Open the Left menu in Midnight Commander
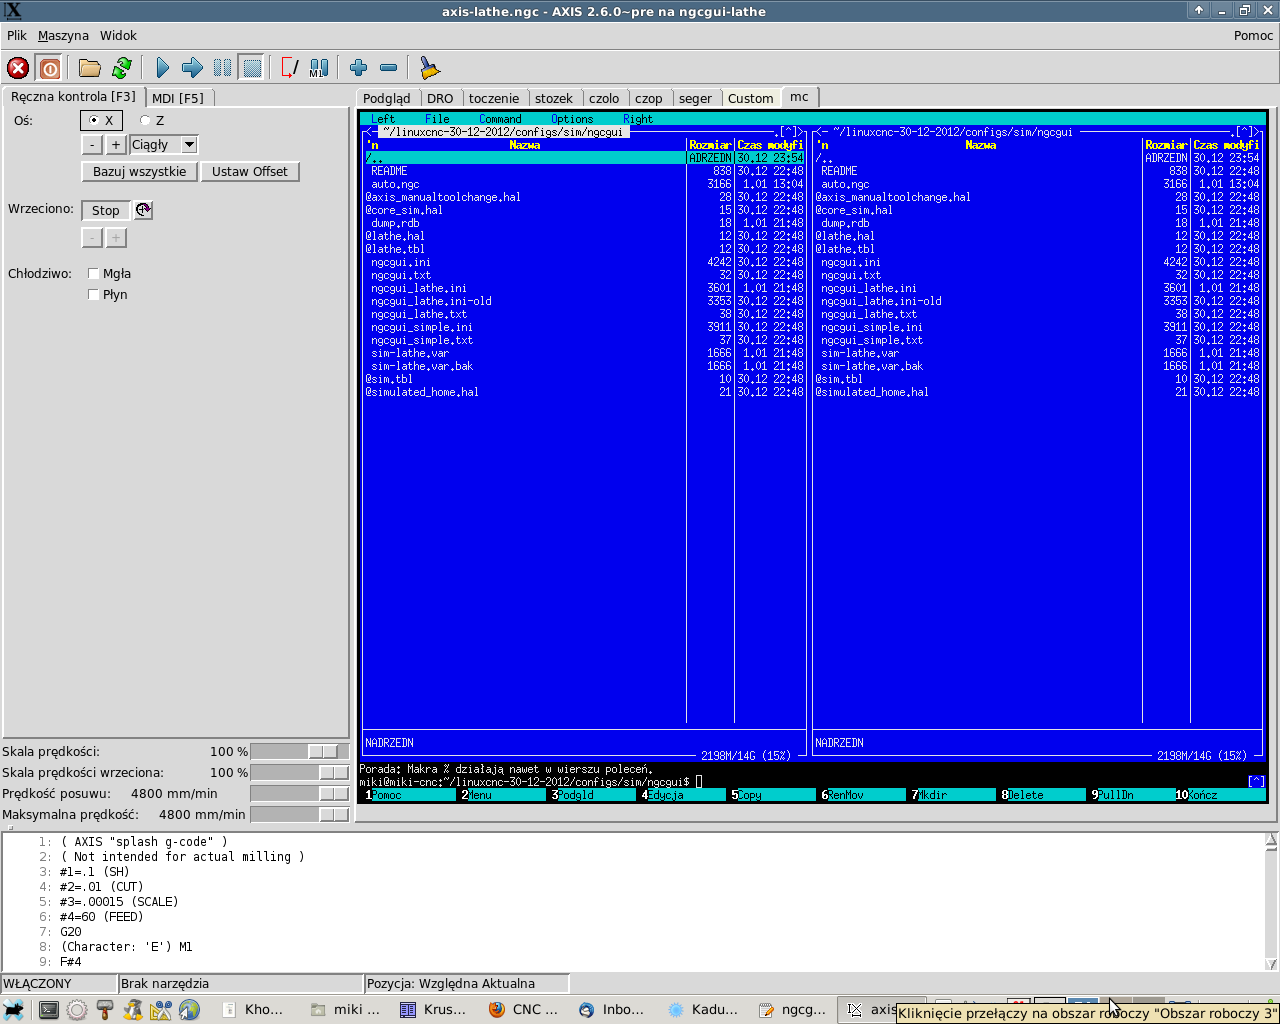Screen dimensions: 1280x1024 (383, 119)
